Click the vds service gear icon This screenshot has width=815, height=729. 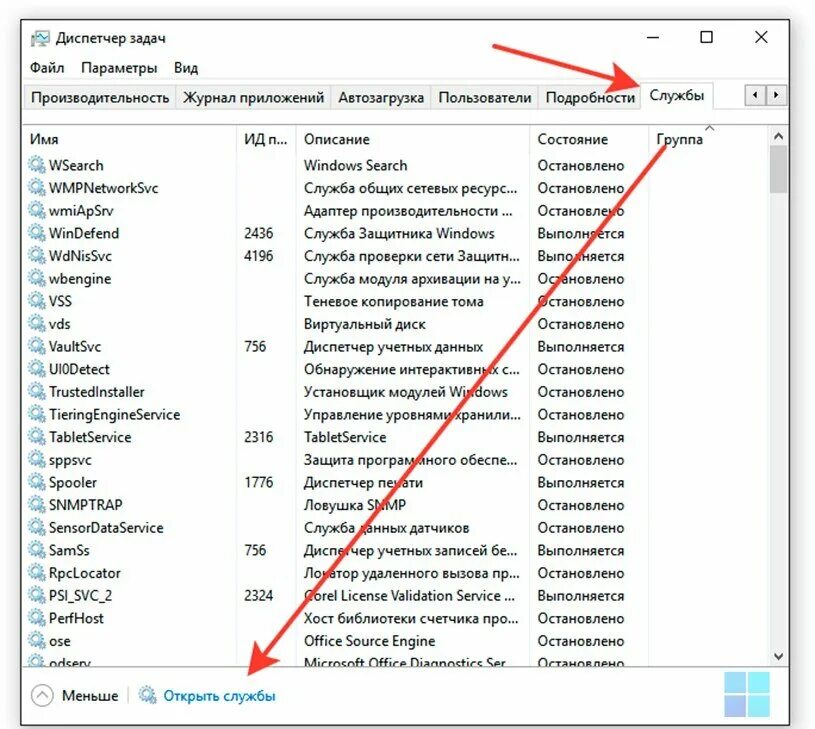pyautogui.click(x=36, y=323)
